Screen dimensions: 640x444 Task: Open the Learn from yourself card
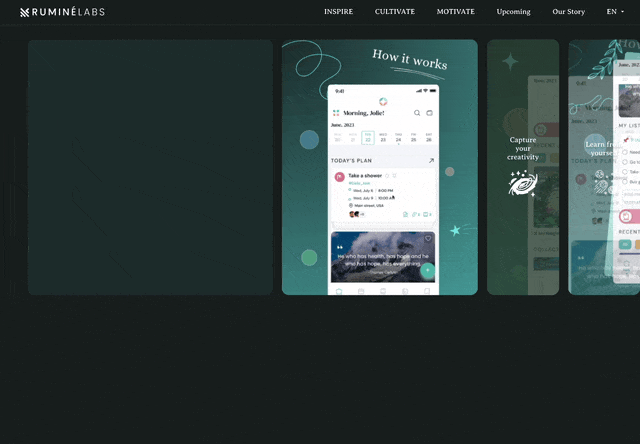(604, 167)
